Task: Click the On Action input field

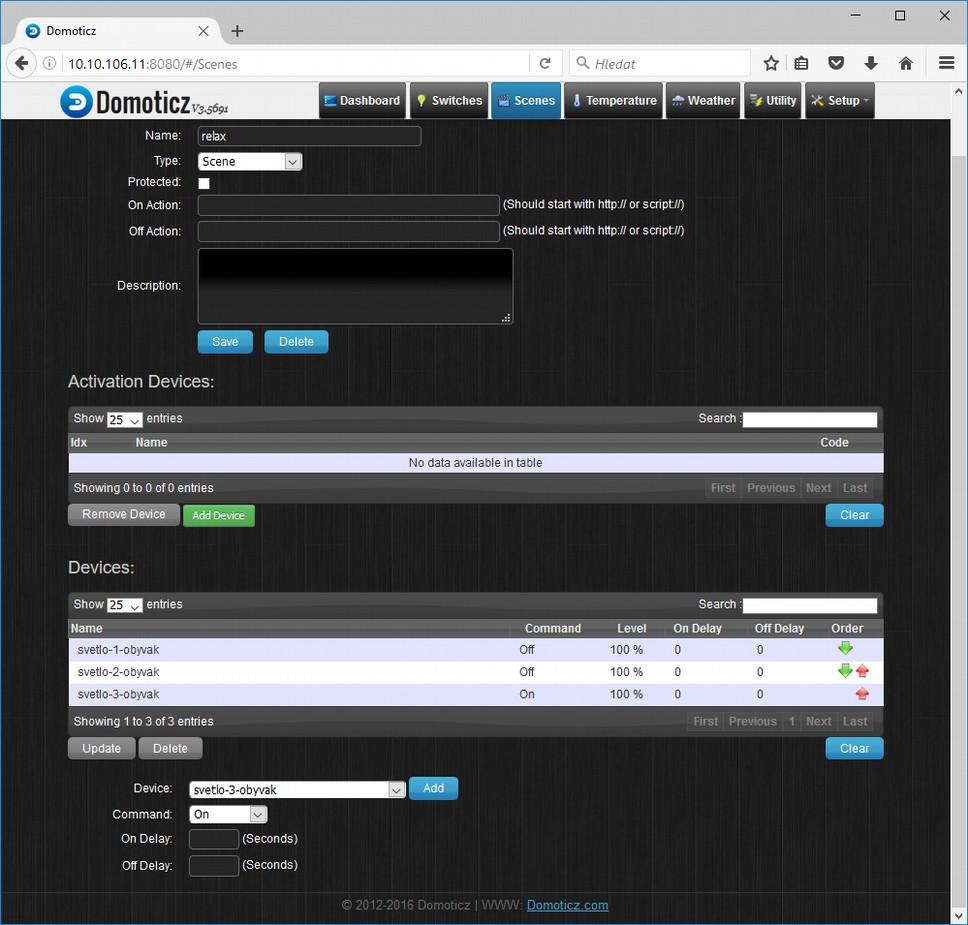Action: 348,205
